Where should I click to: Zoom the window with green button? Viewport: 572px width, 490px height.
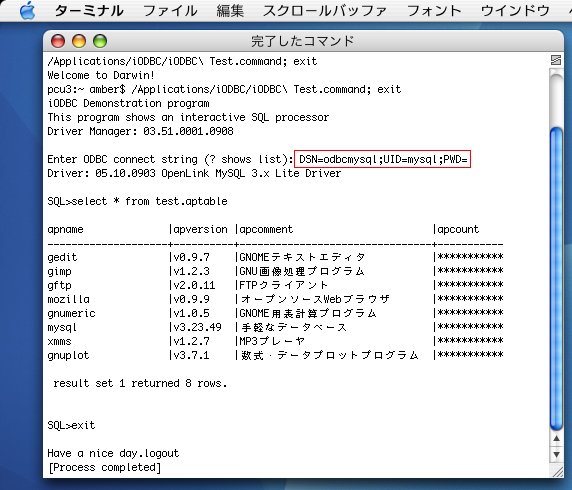pos(100,41)
